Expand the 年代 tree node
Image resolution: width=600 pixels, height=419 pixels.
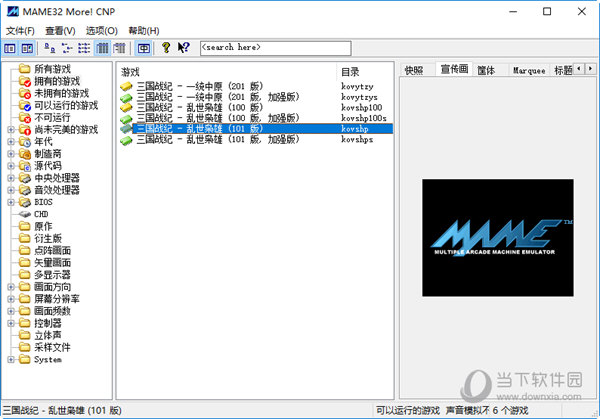pos(11,142)
